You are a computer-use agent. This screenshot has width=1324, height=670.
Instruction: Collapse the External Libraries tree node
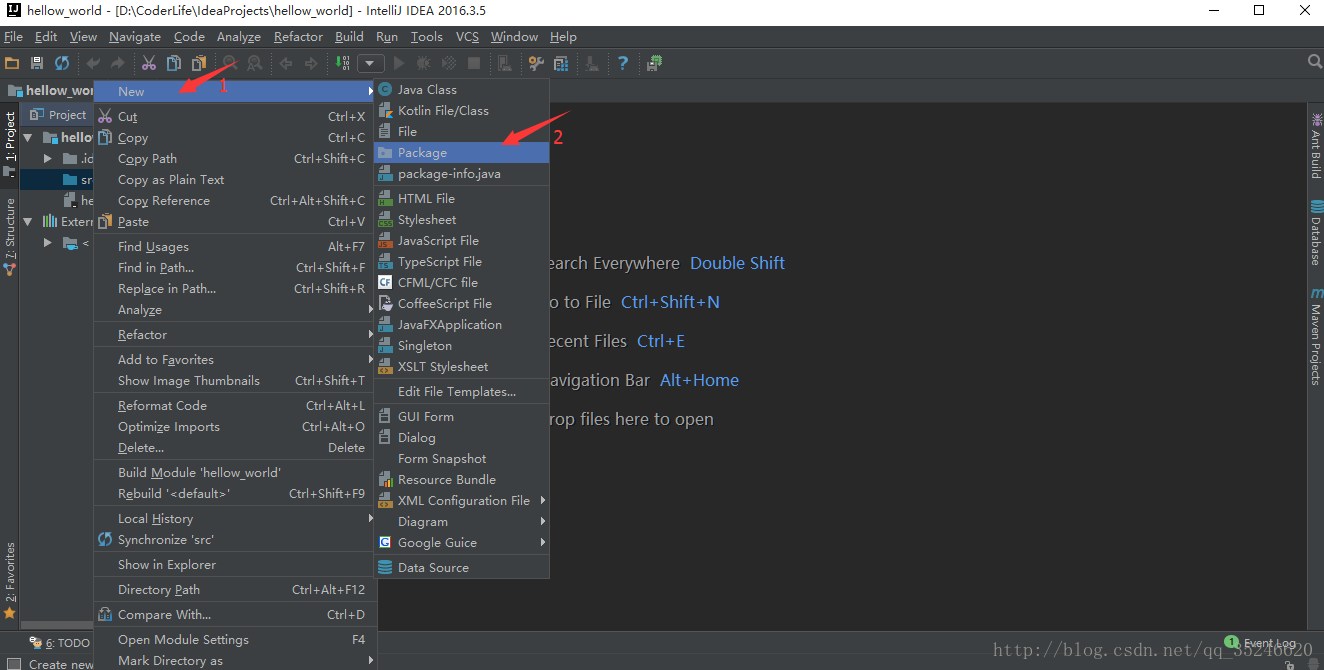click(x=29, y=222)
